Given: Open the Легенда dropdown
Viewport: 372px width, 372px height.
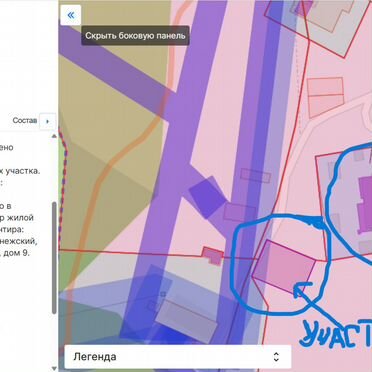Looking at the screenshot, I should (177, 357).
